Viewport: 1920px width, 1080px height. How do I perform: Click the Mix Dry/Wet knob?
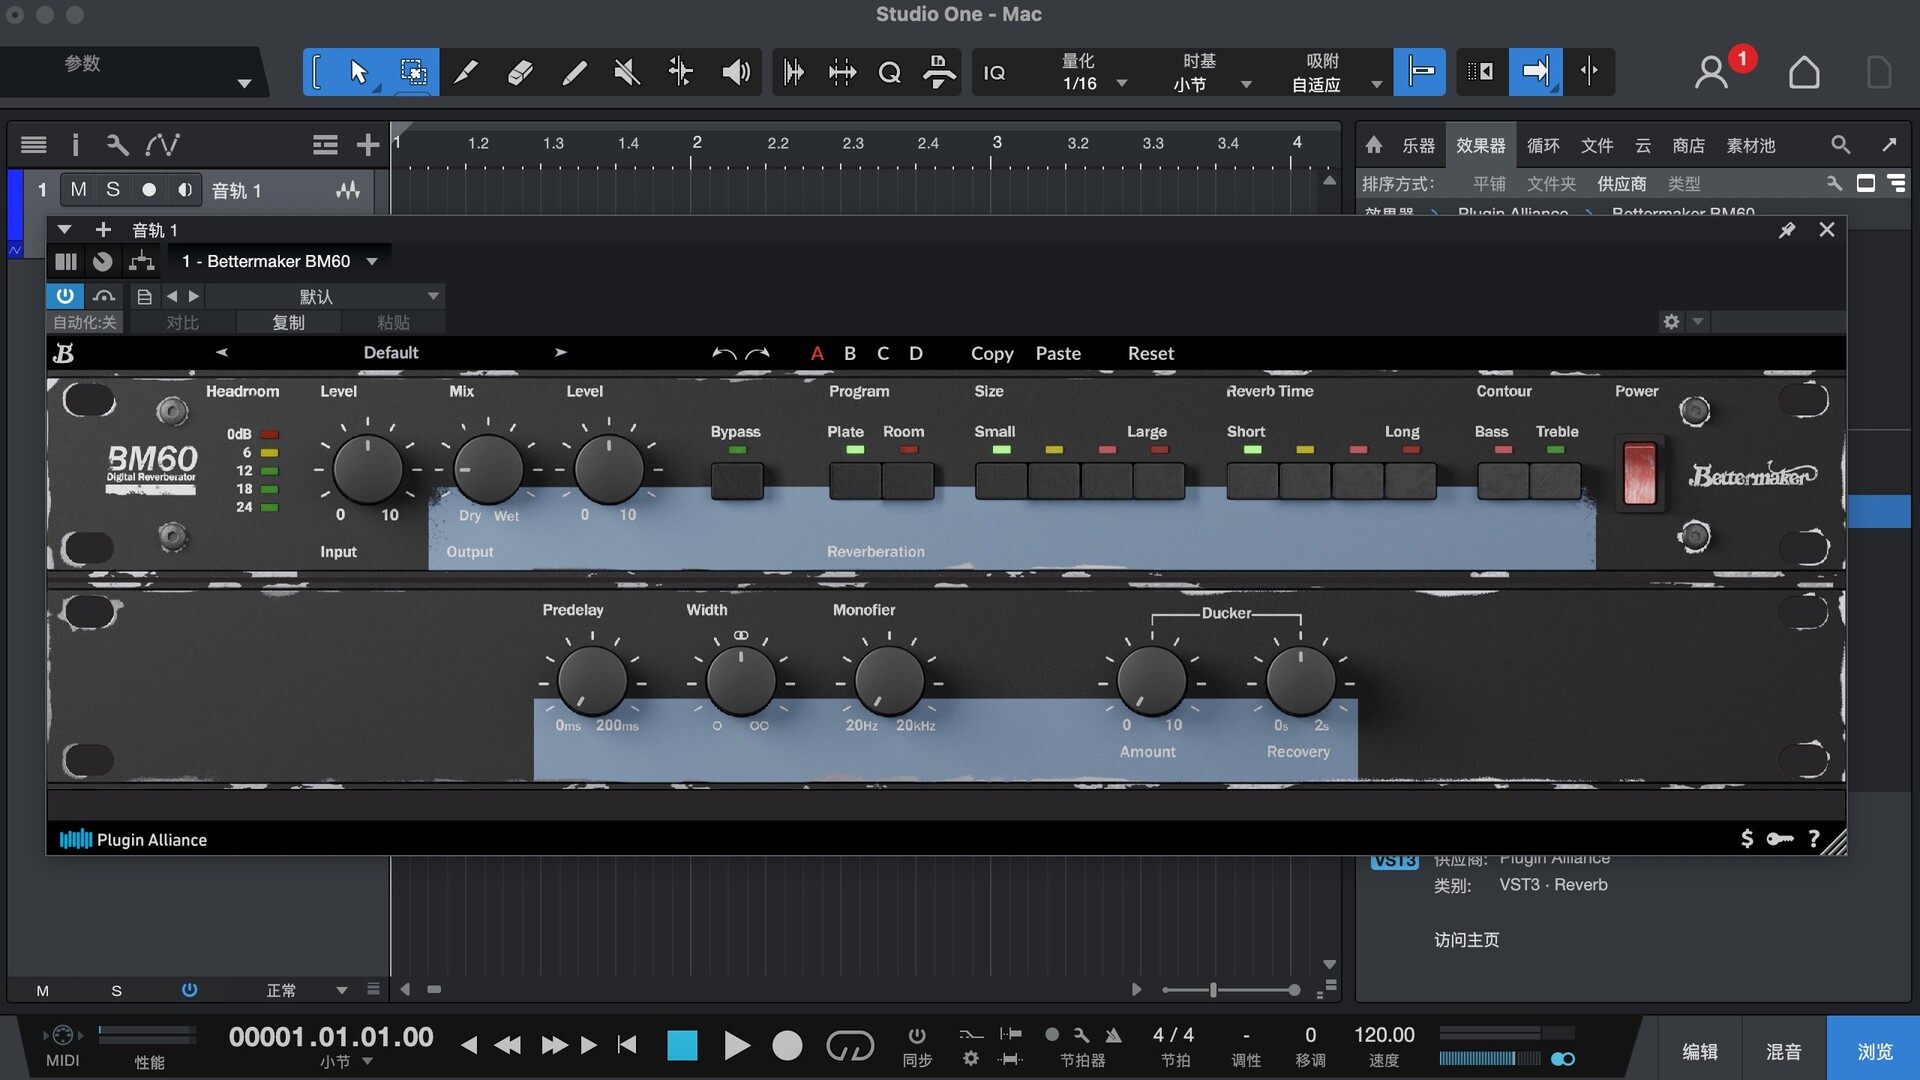coord(488,469)
